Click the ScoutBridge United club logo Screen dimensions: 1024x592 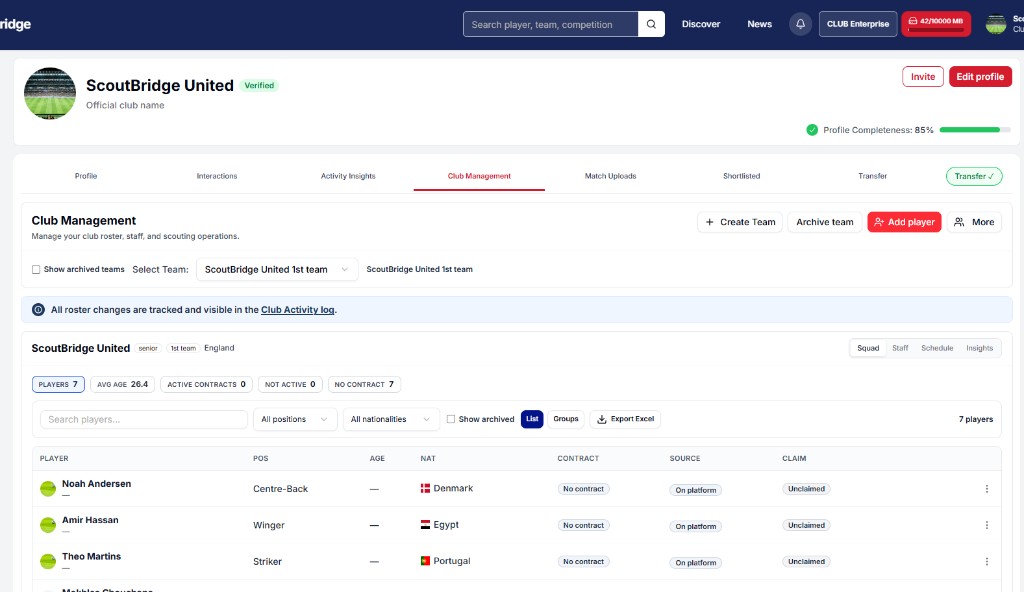pos(50,93)
